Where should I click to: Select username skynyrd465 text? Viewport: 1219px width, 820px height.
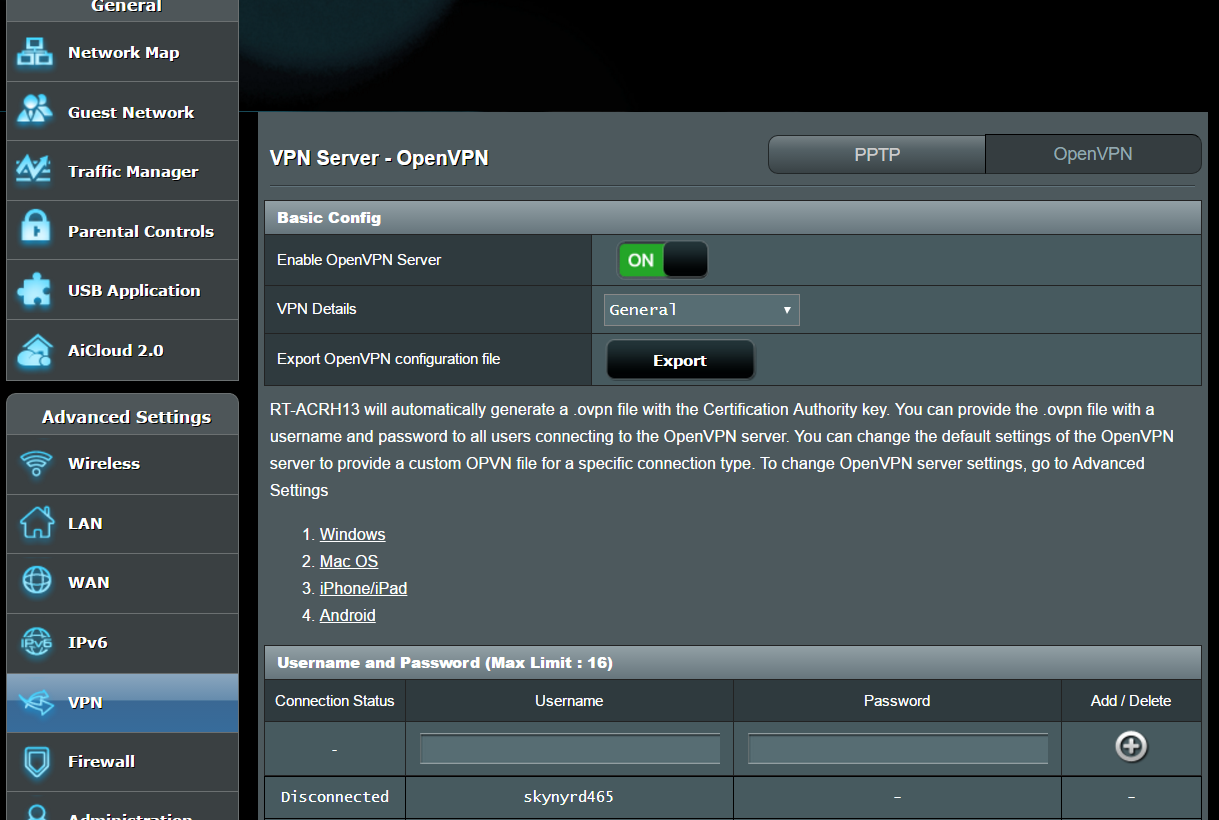tap(568, 797)
